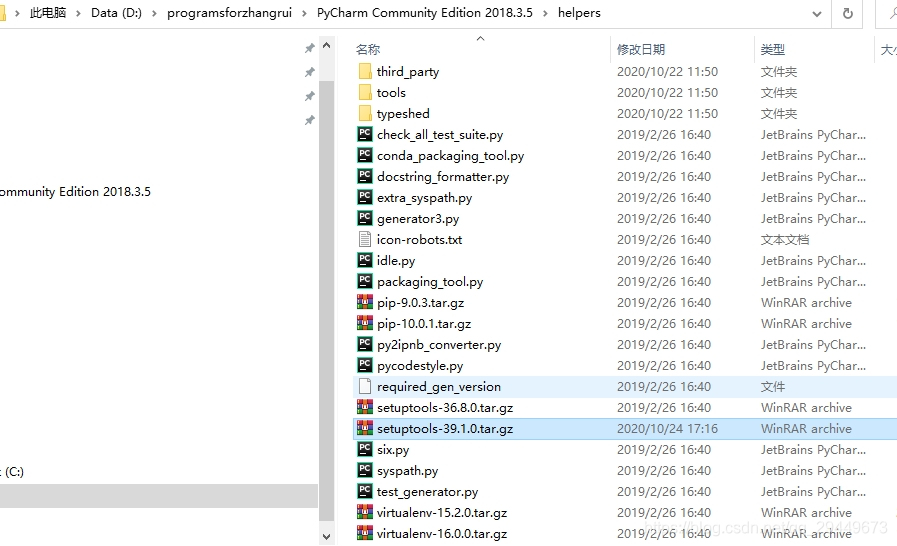The height and width of the screenshot is (546, 897).
Task: Go to PyCharm Community Edition 2018.3.5 breadcrumb
Action: click(x=424, y=13)
